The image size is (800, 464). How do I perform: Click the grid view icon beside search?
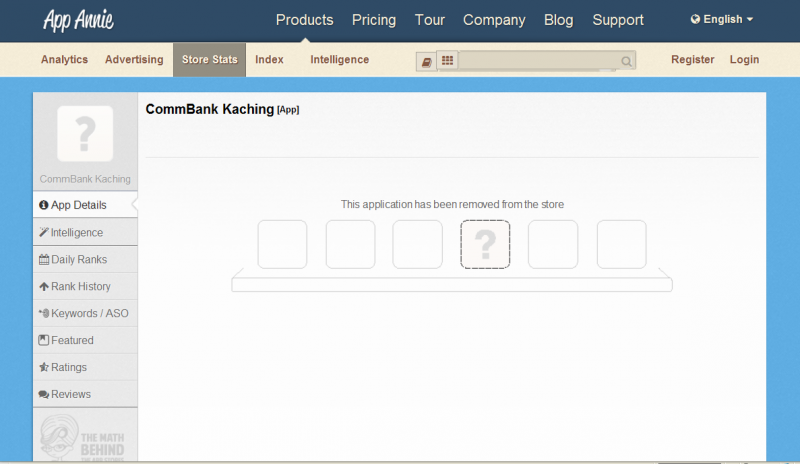[x=447, y=61]
